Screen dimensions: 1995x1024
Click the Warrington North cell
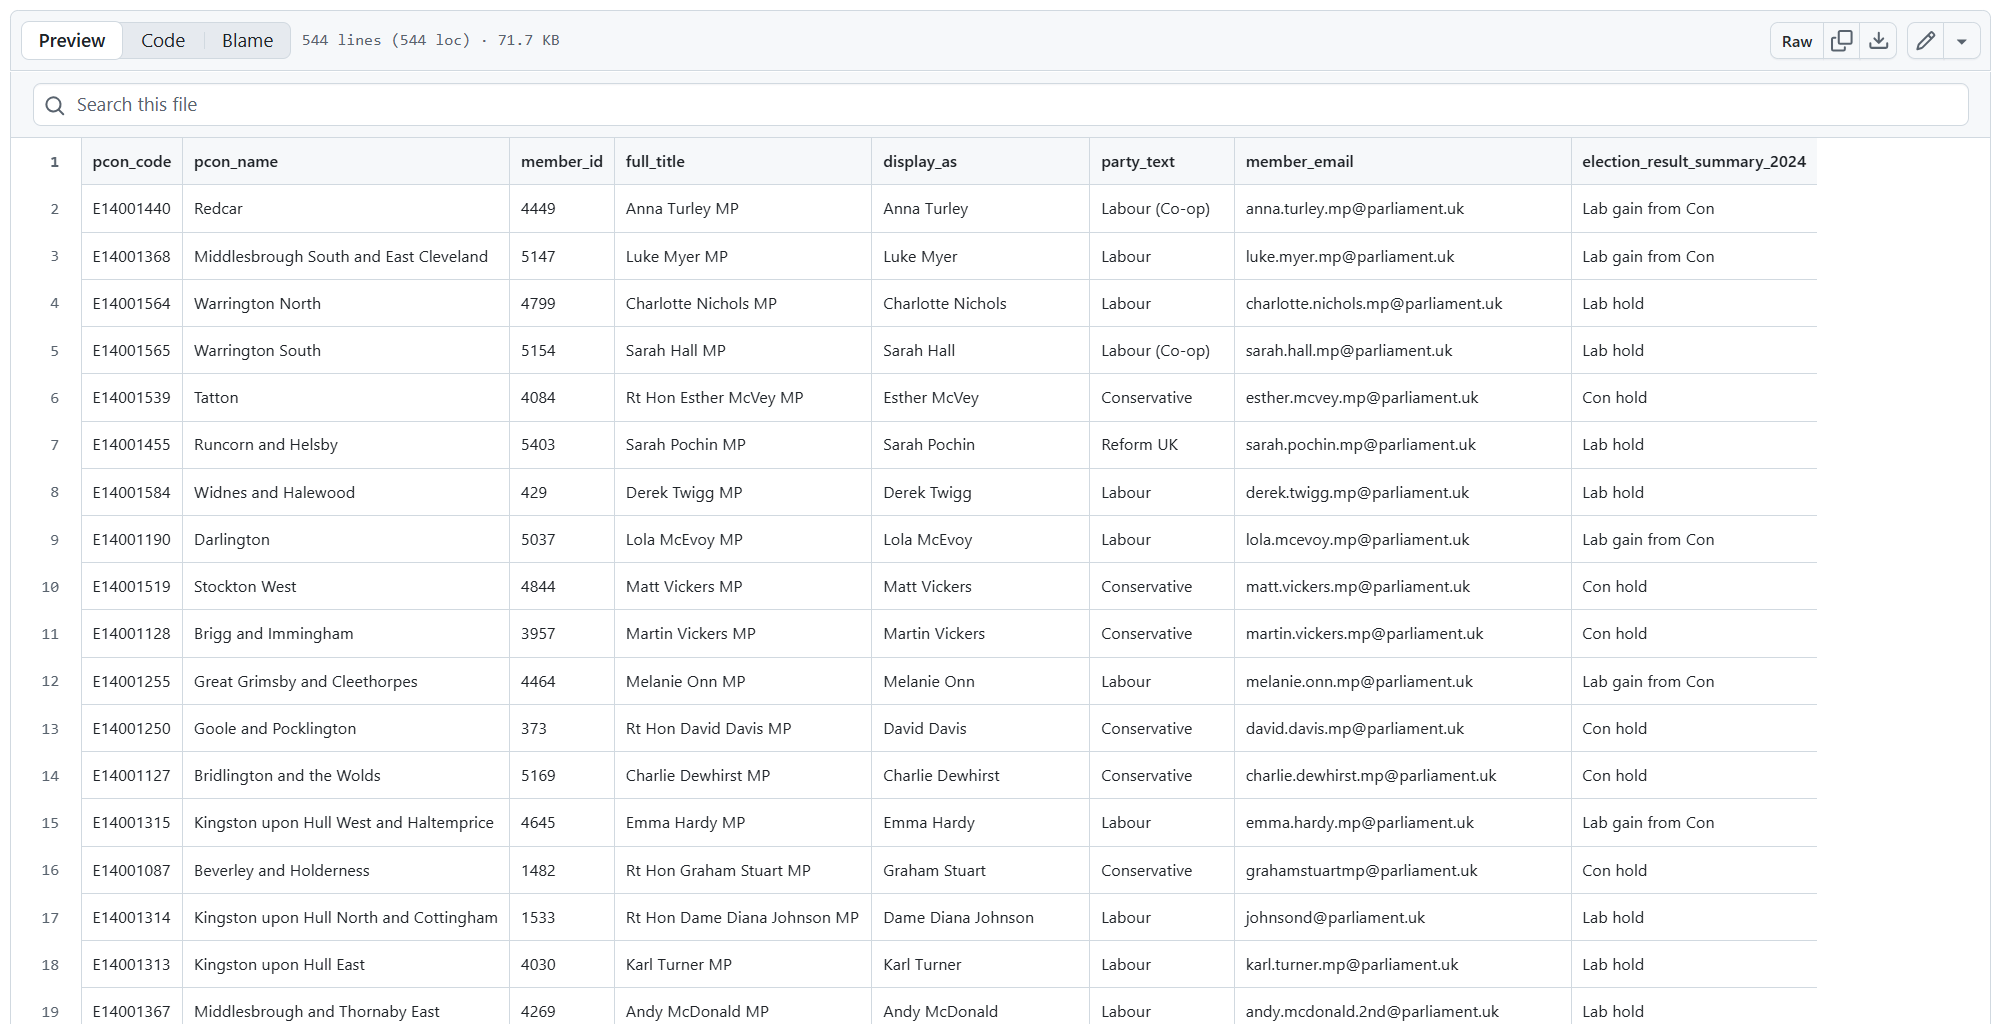pyautogui.click(x=346, y=303)
